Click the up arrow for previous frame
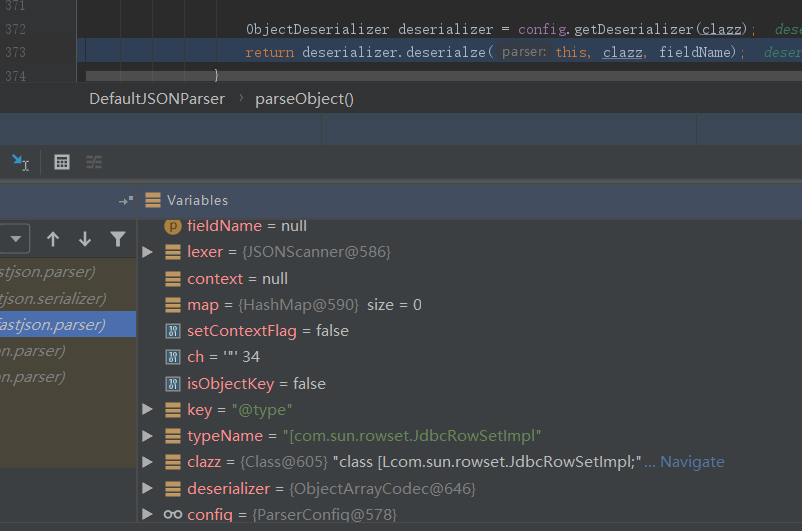This screenshot has height=531, width=802. tap(53, 239)
